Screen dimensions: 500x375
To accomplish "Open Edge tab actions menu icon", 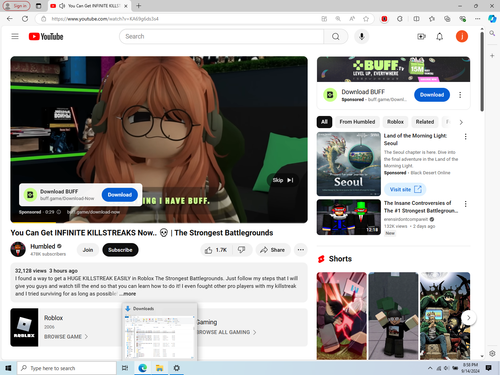I will coord(38,6).
